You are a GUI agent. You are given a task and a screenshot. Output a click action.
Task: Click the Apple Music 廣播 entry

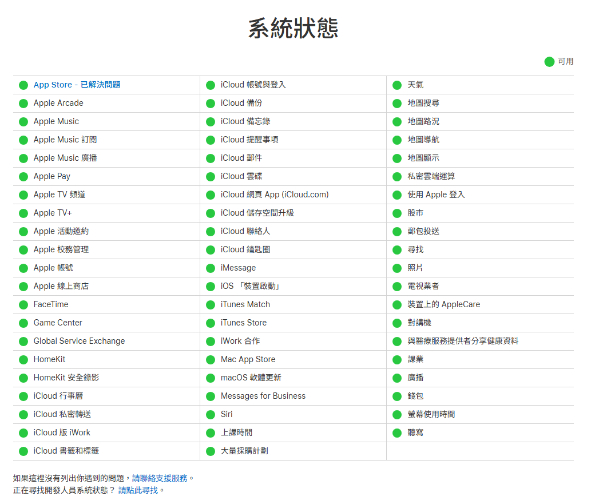65,158
